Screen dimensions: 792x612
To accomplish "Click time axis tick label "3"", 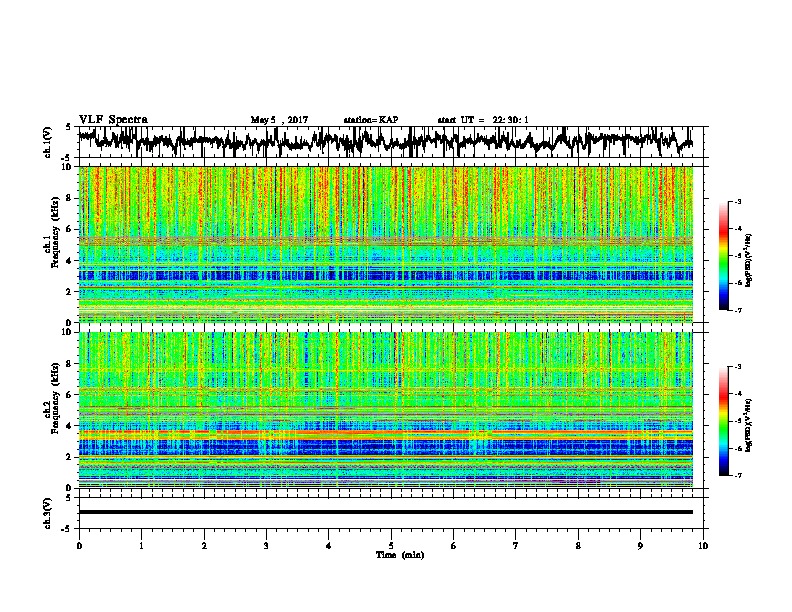I will point(266,546).
